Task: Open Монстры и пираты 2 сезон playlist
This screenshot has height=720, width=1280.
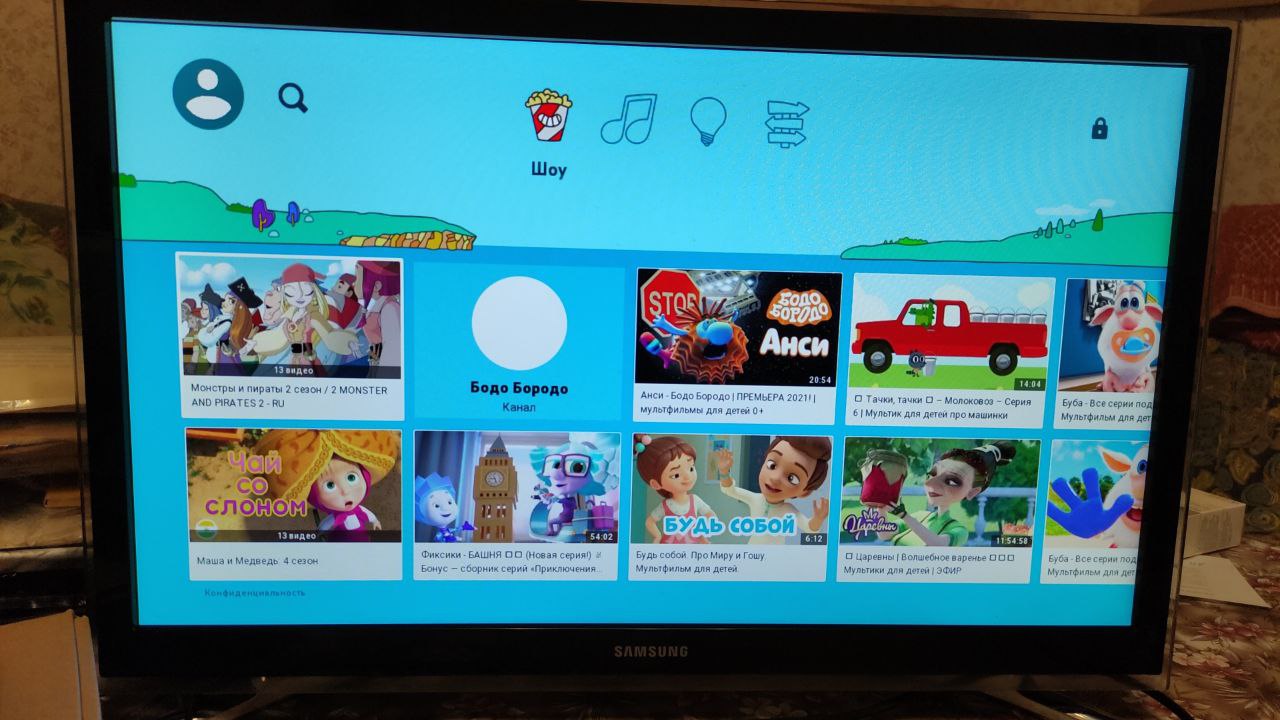Action: click(290, 318)
